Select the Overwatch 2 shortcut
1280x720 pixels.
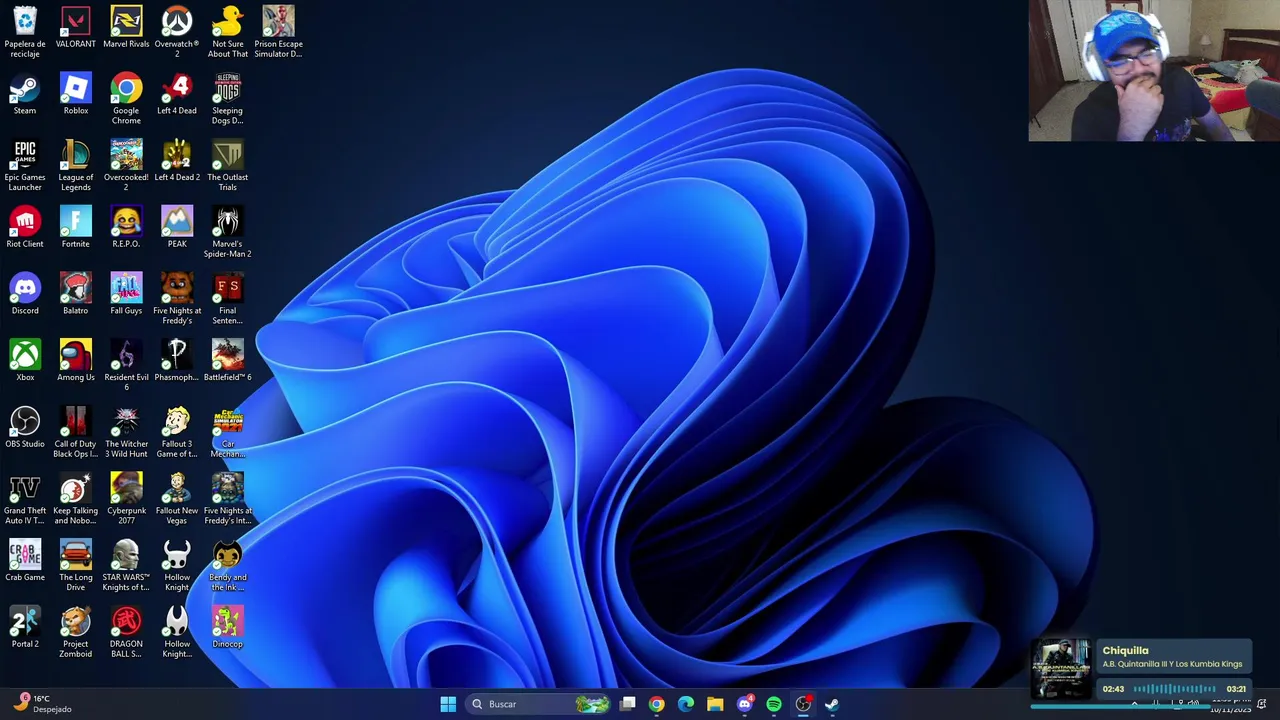pyautogui.click(x=177, y=31)
